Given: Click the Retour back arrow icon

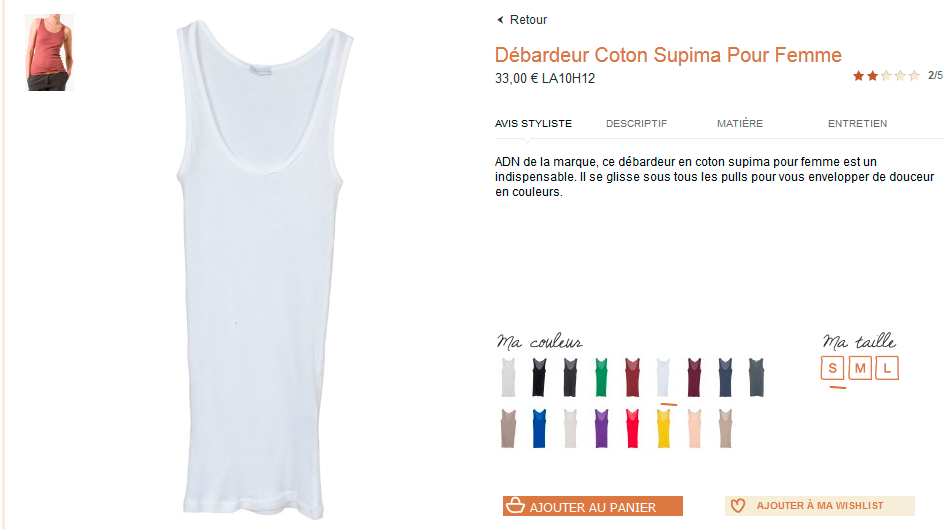Looking at the screenshot, I should 500,20.
